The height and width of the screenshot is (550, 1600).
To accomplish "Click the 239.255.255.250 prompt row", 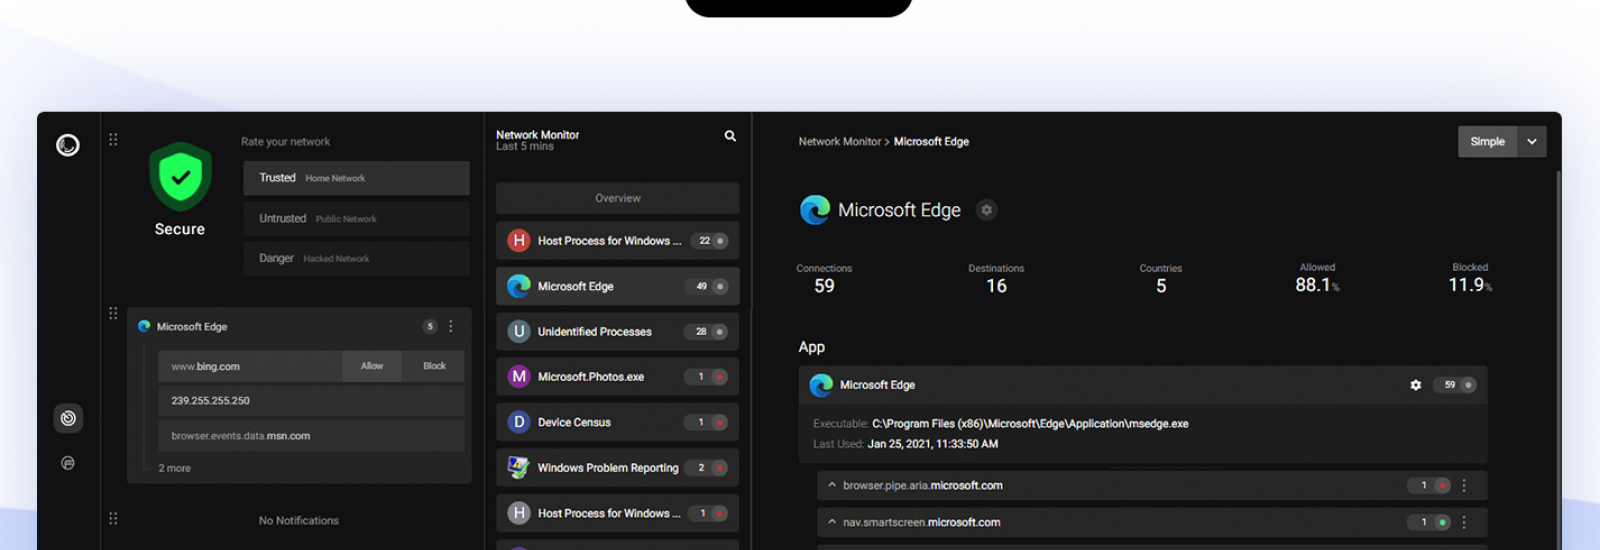I will (311, 401).
